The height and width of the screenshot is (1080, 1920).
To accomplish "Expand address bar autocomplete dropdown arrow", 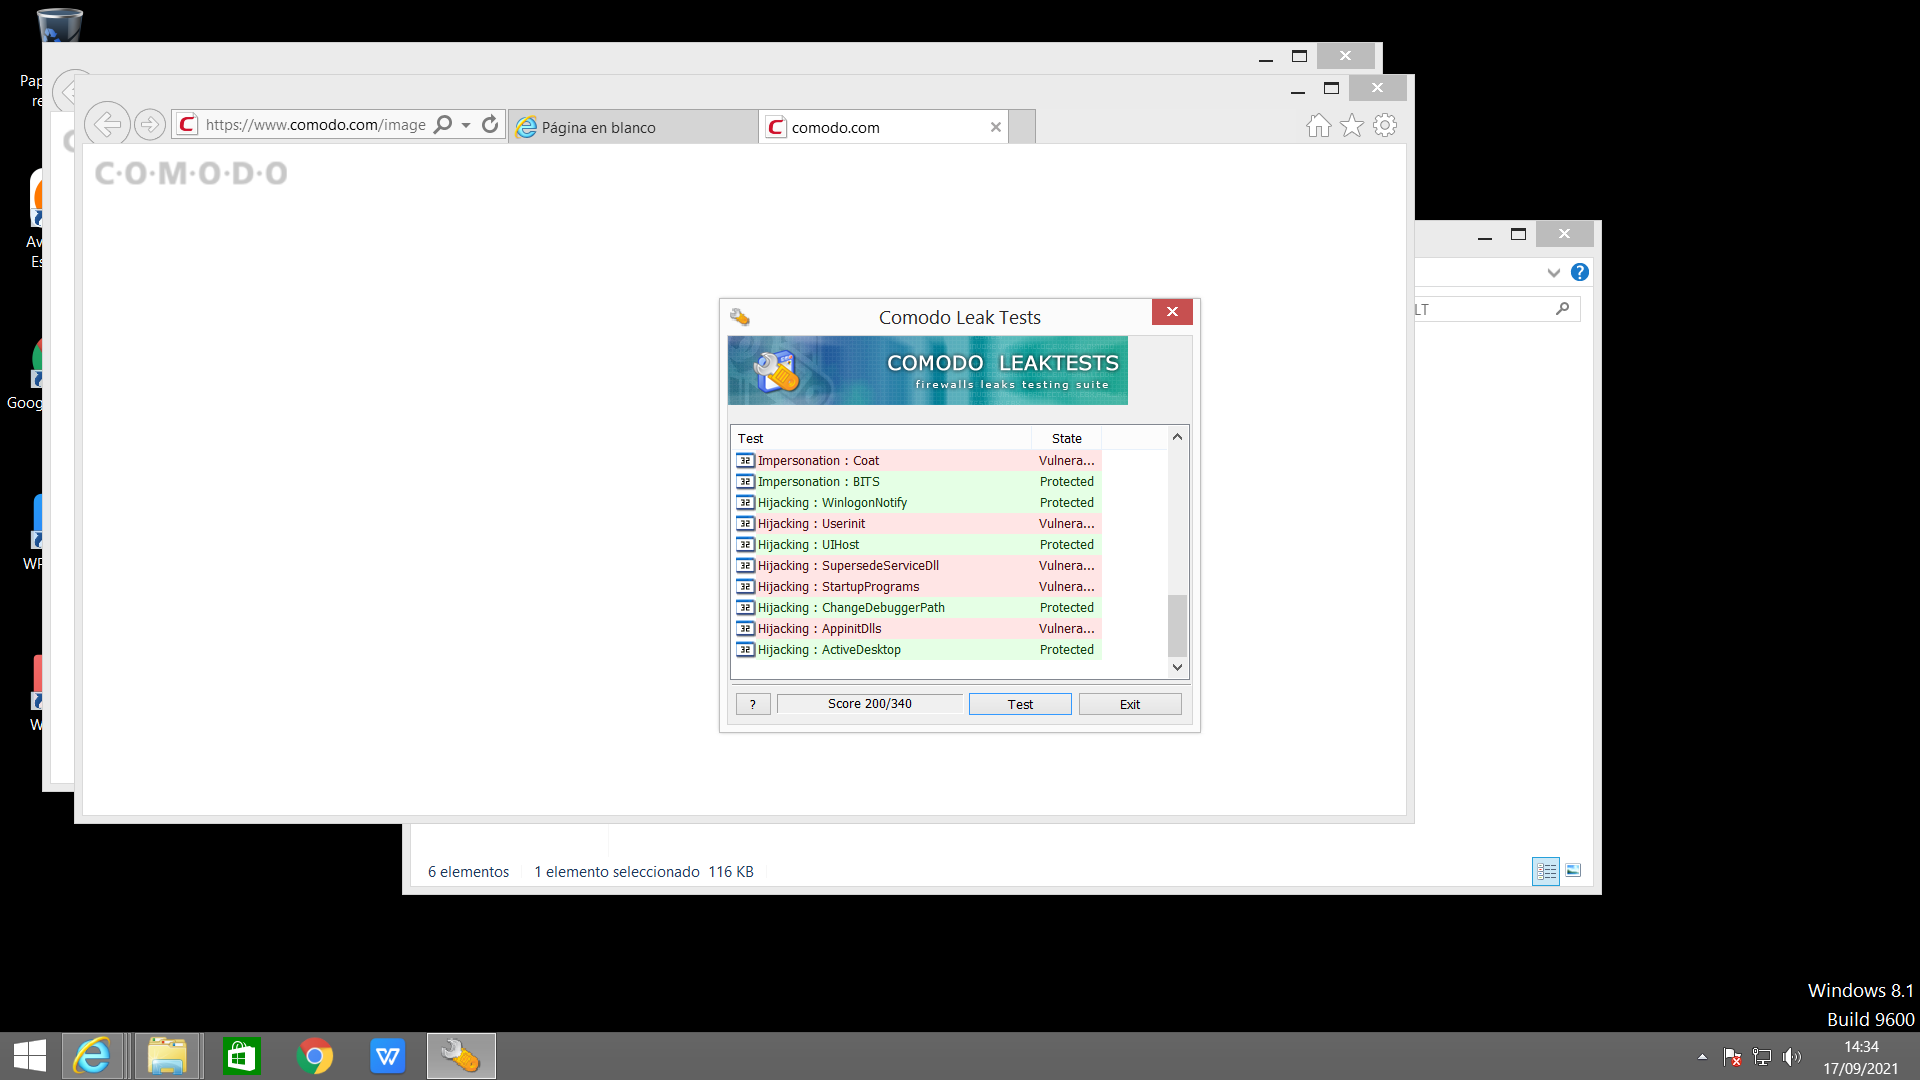I will click(x=466, y=125).
